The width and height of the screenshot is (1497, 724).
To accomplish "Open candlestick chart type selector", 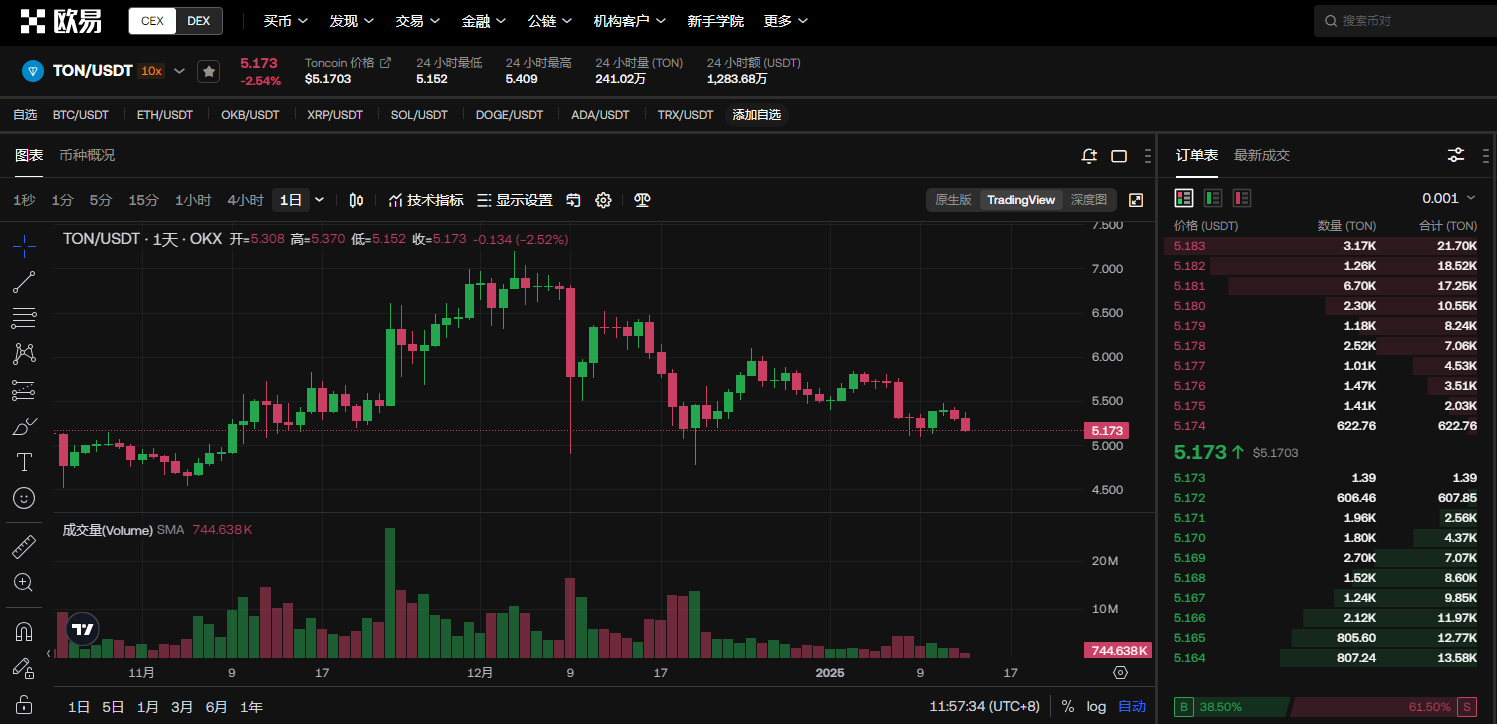I will pyautogui.click(x=356, y=200).
